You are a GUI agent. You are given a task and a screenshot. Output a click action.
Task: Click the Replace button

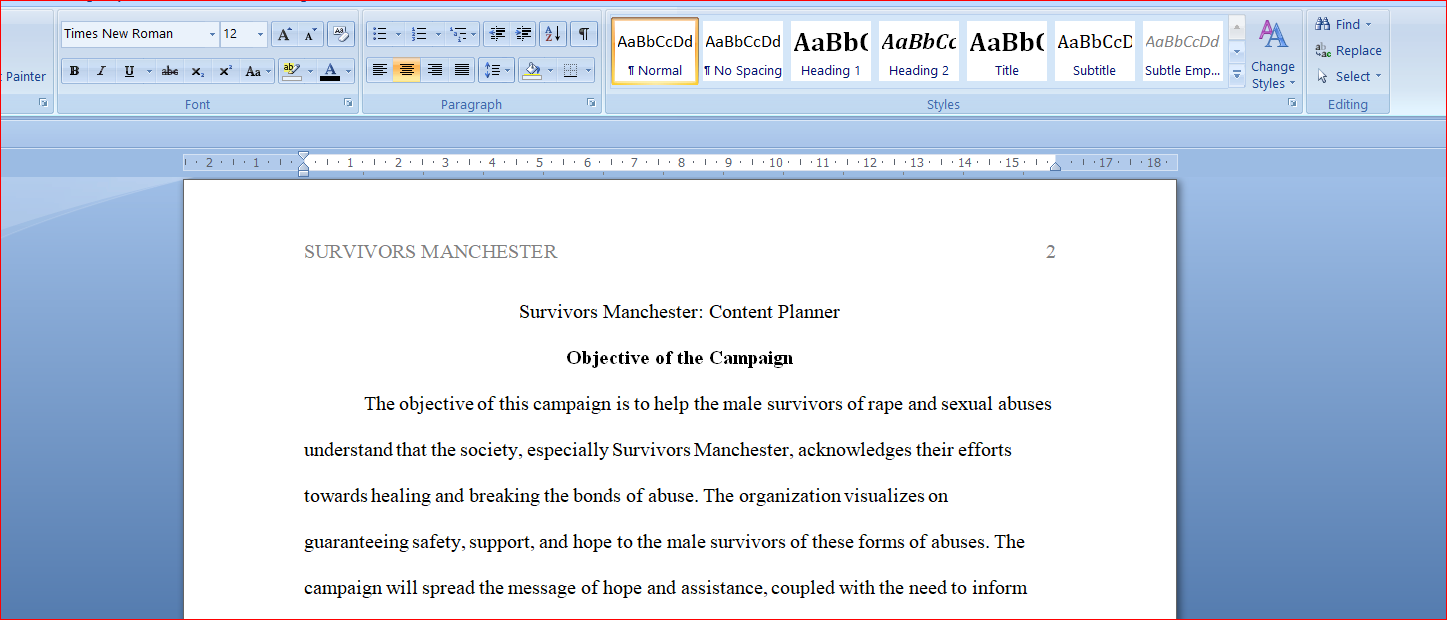(1348, 50)
